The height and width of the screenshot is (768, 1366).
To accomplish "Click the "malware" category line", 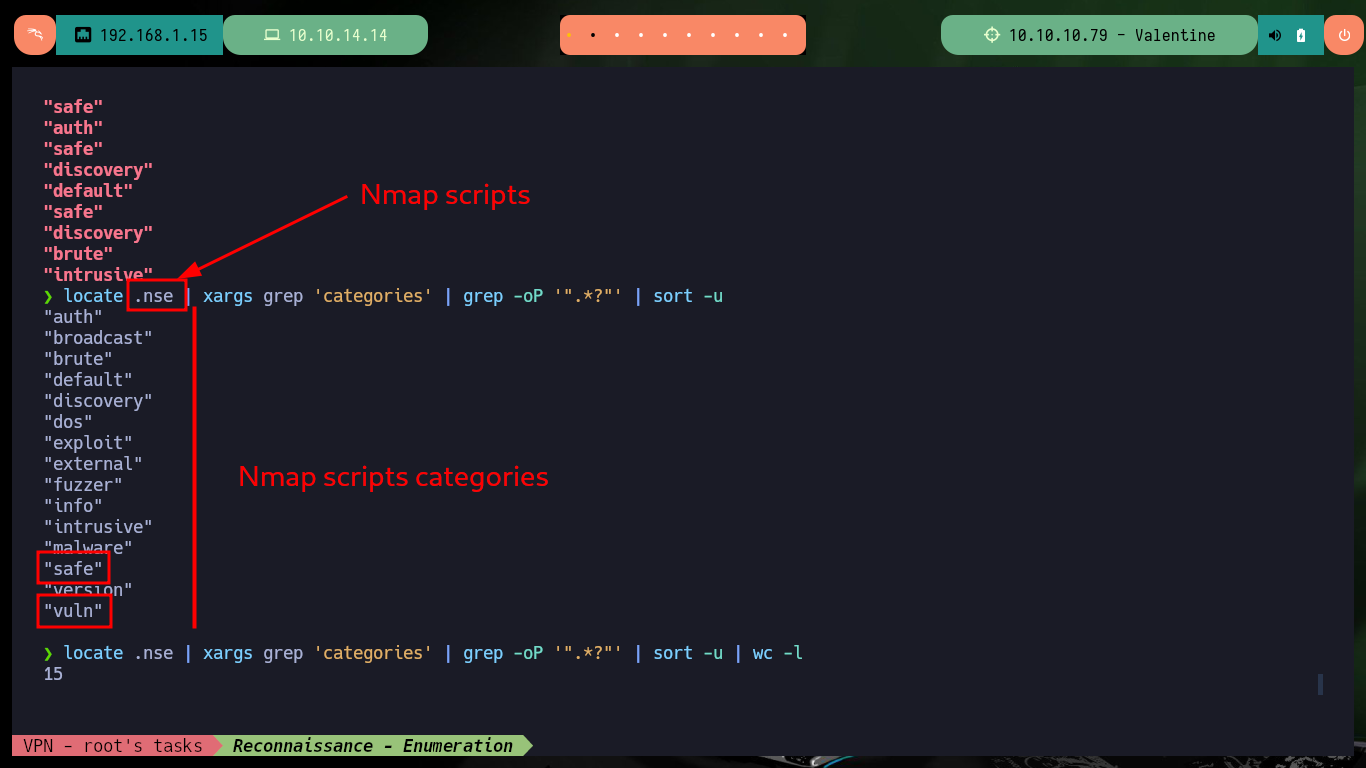I will click(x=88, y=547).
